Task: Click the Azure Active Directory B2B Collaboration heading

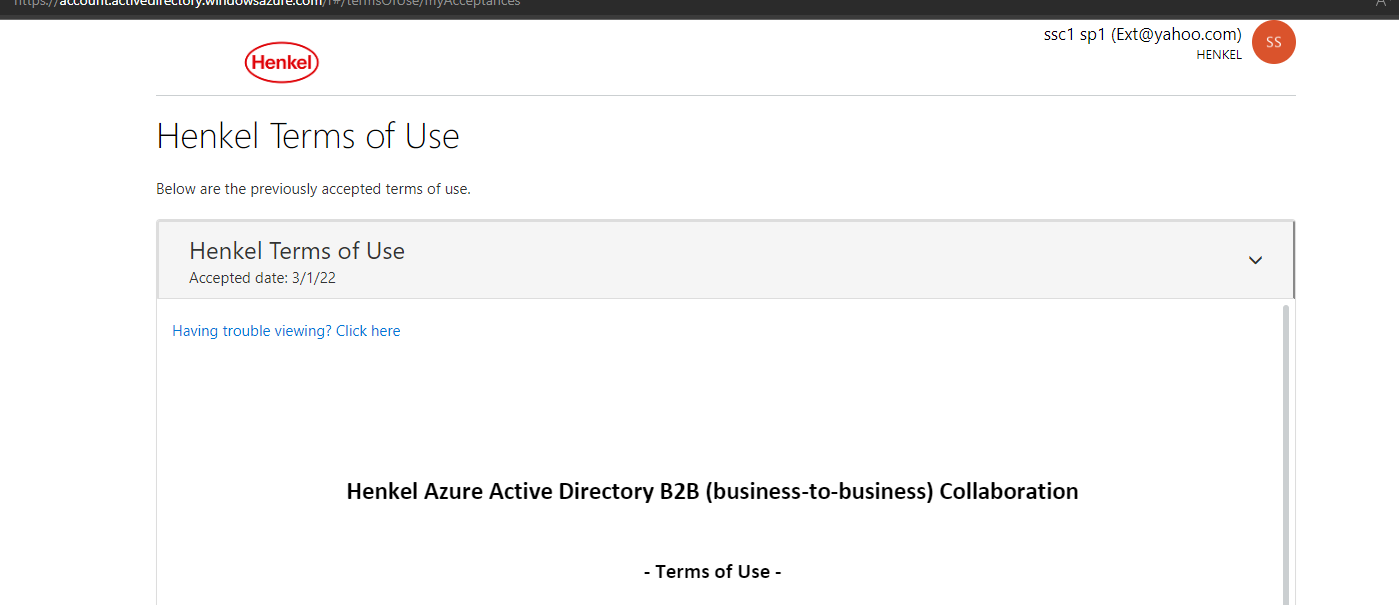Action: tap(712, 491)
